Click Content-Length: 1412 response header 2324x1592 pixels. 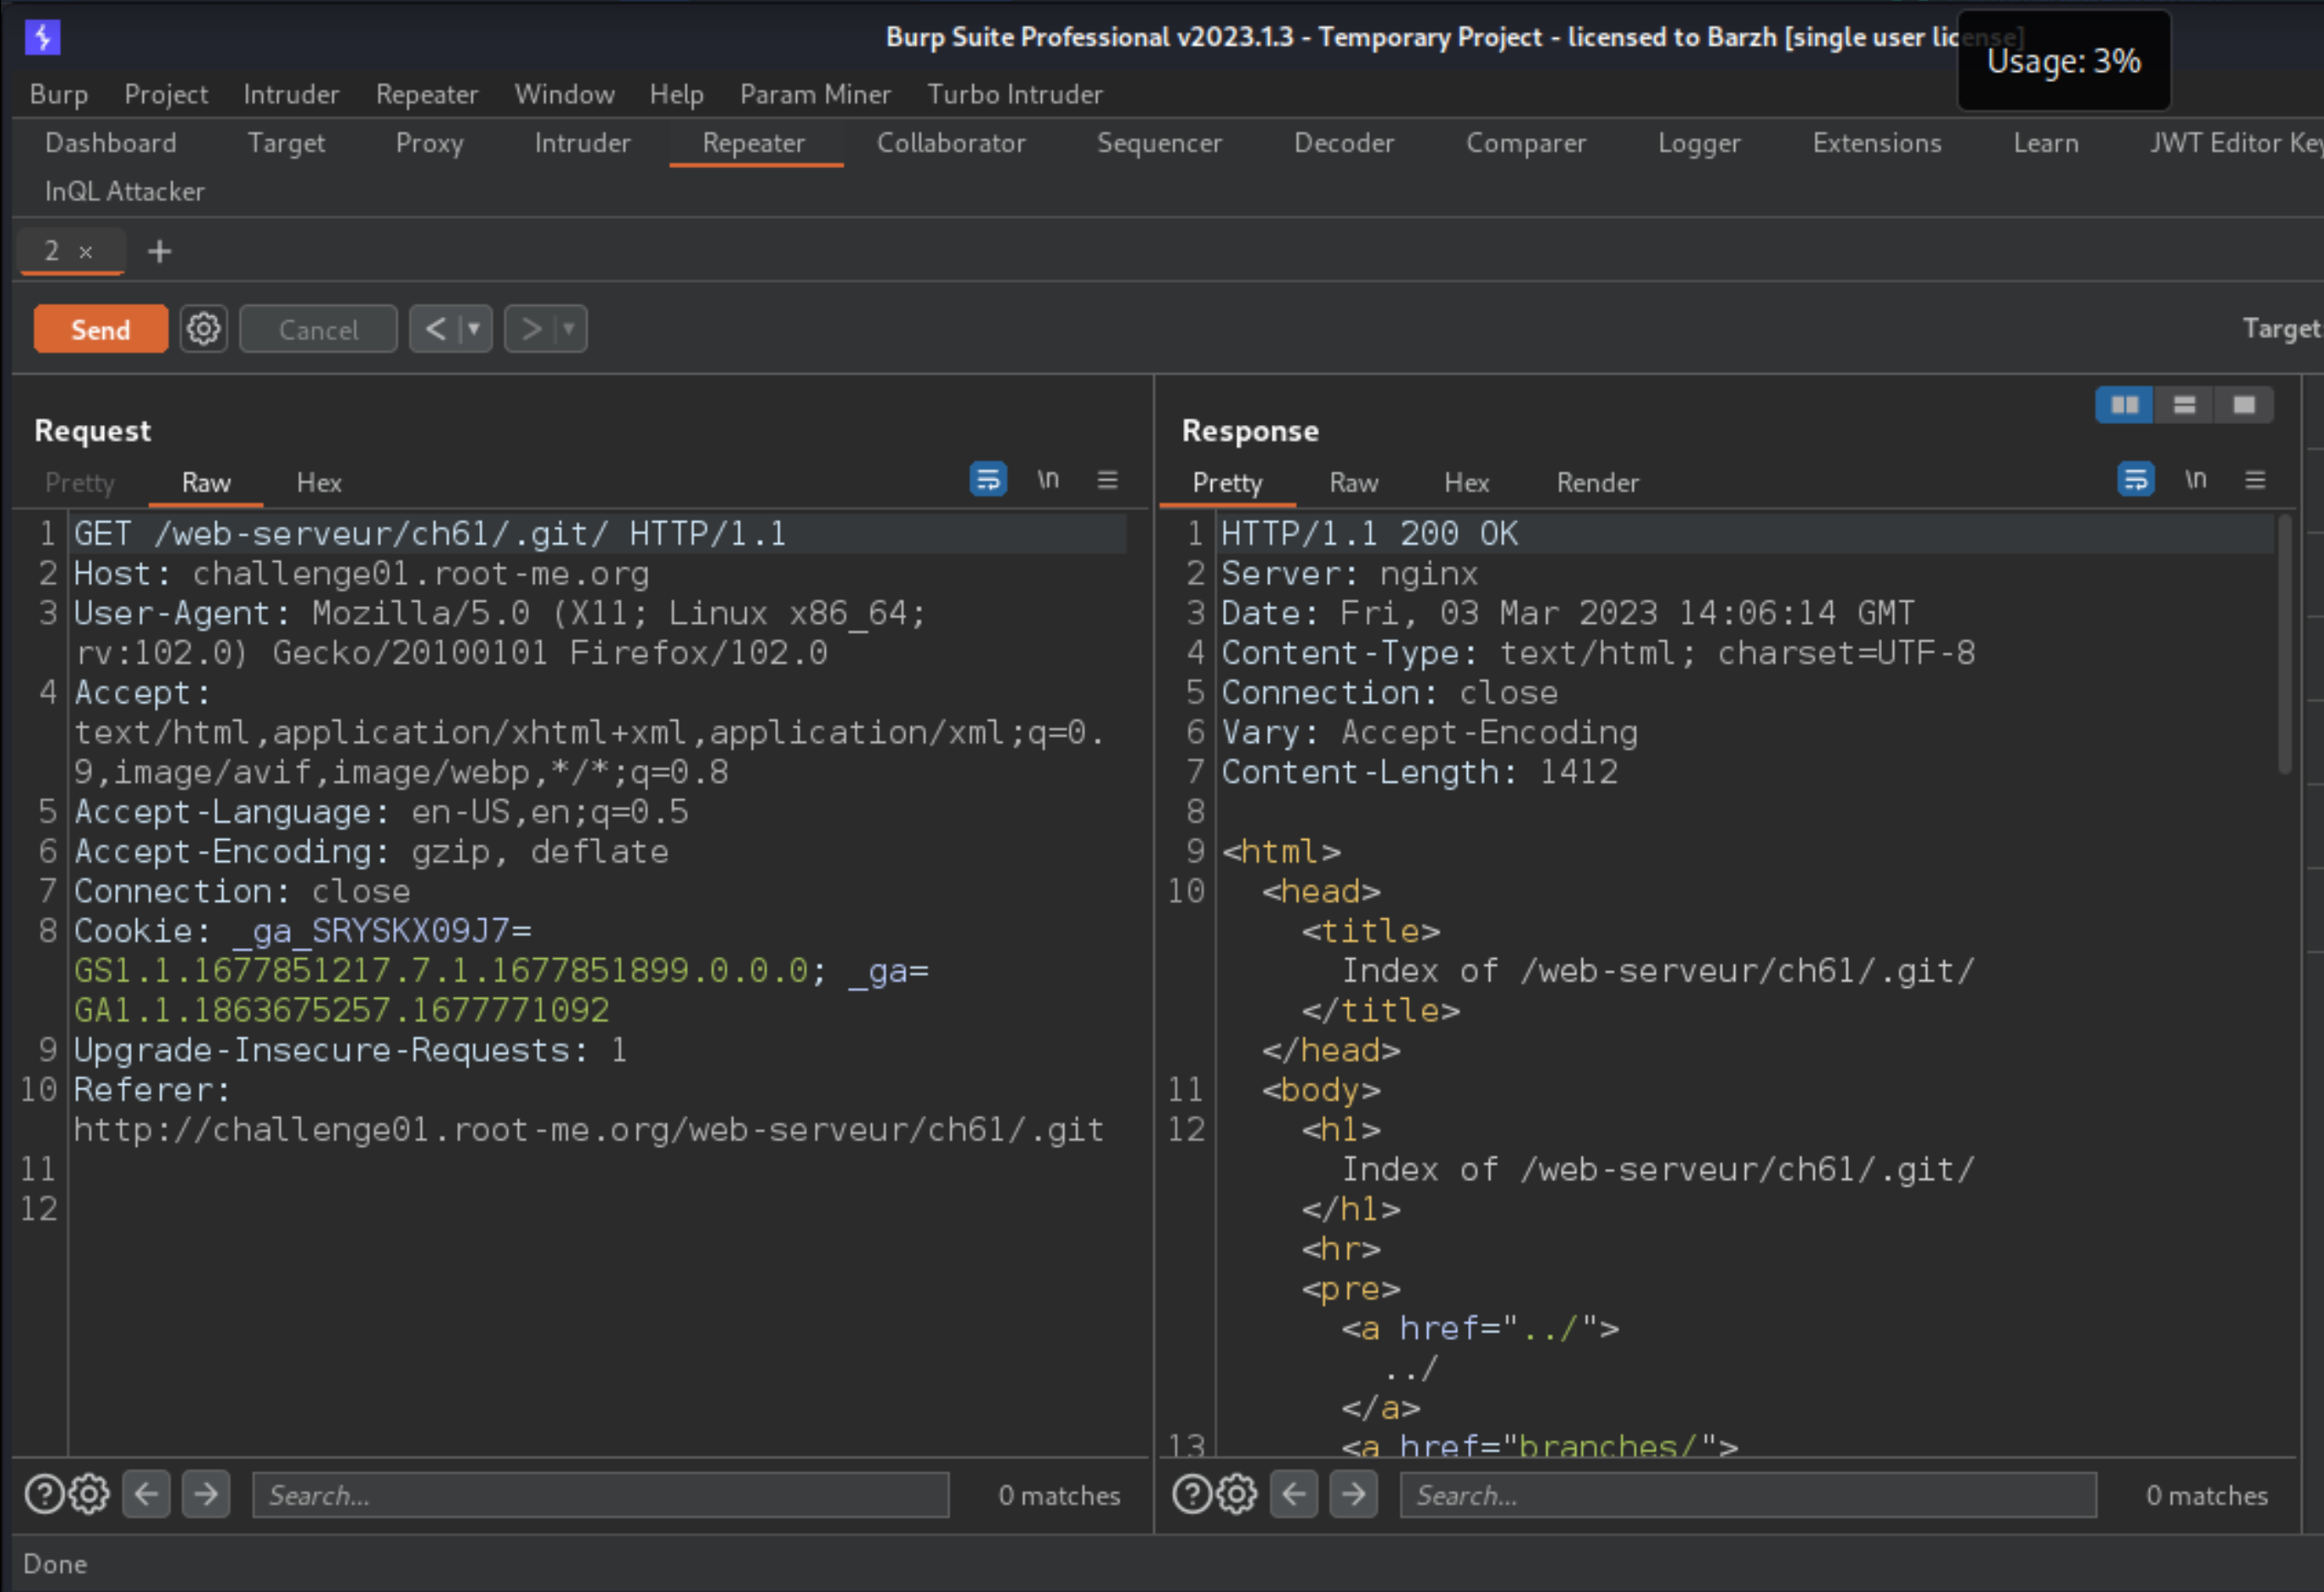point(1419,772)
